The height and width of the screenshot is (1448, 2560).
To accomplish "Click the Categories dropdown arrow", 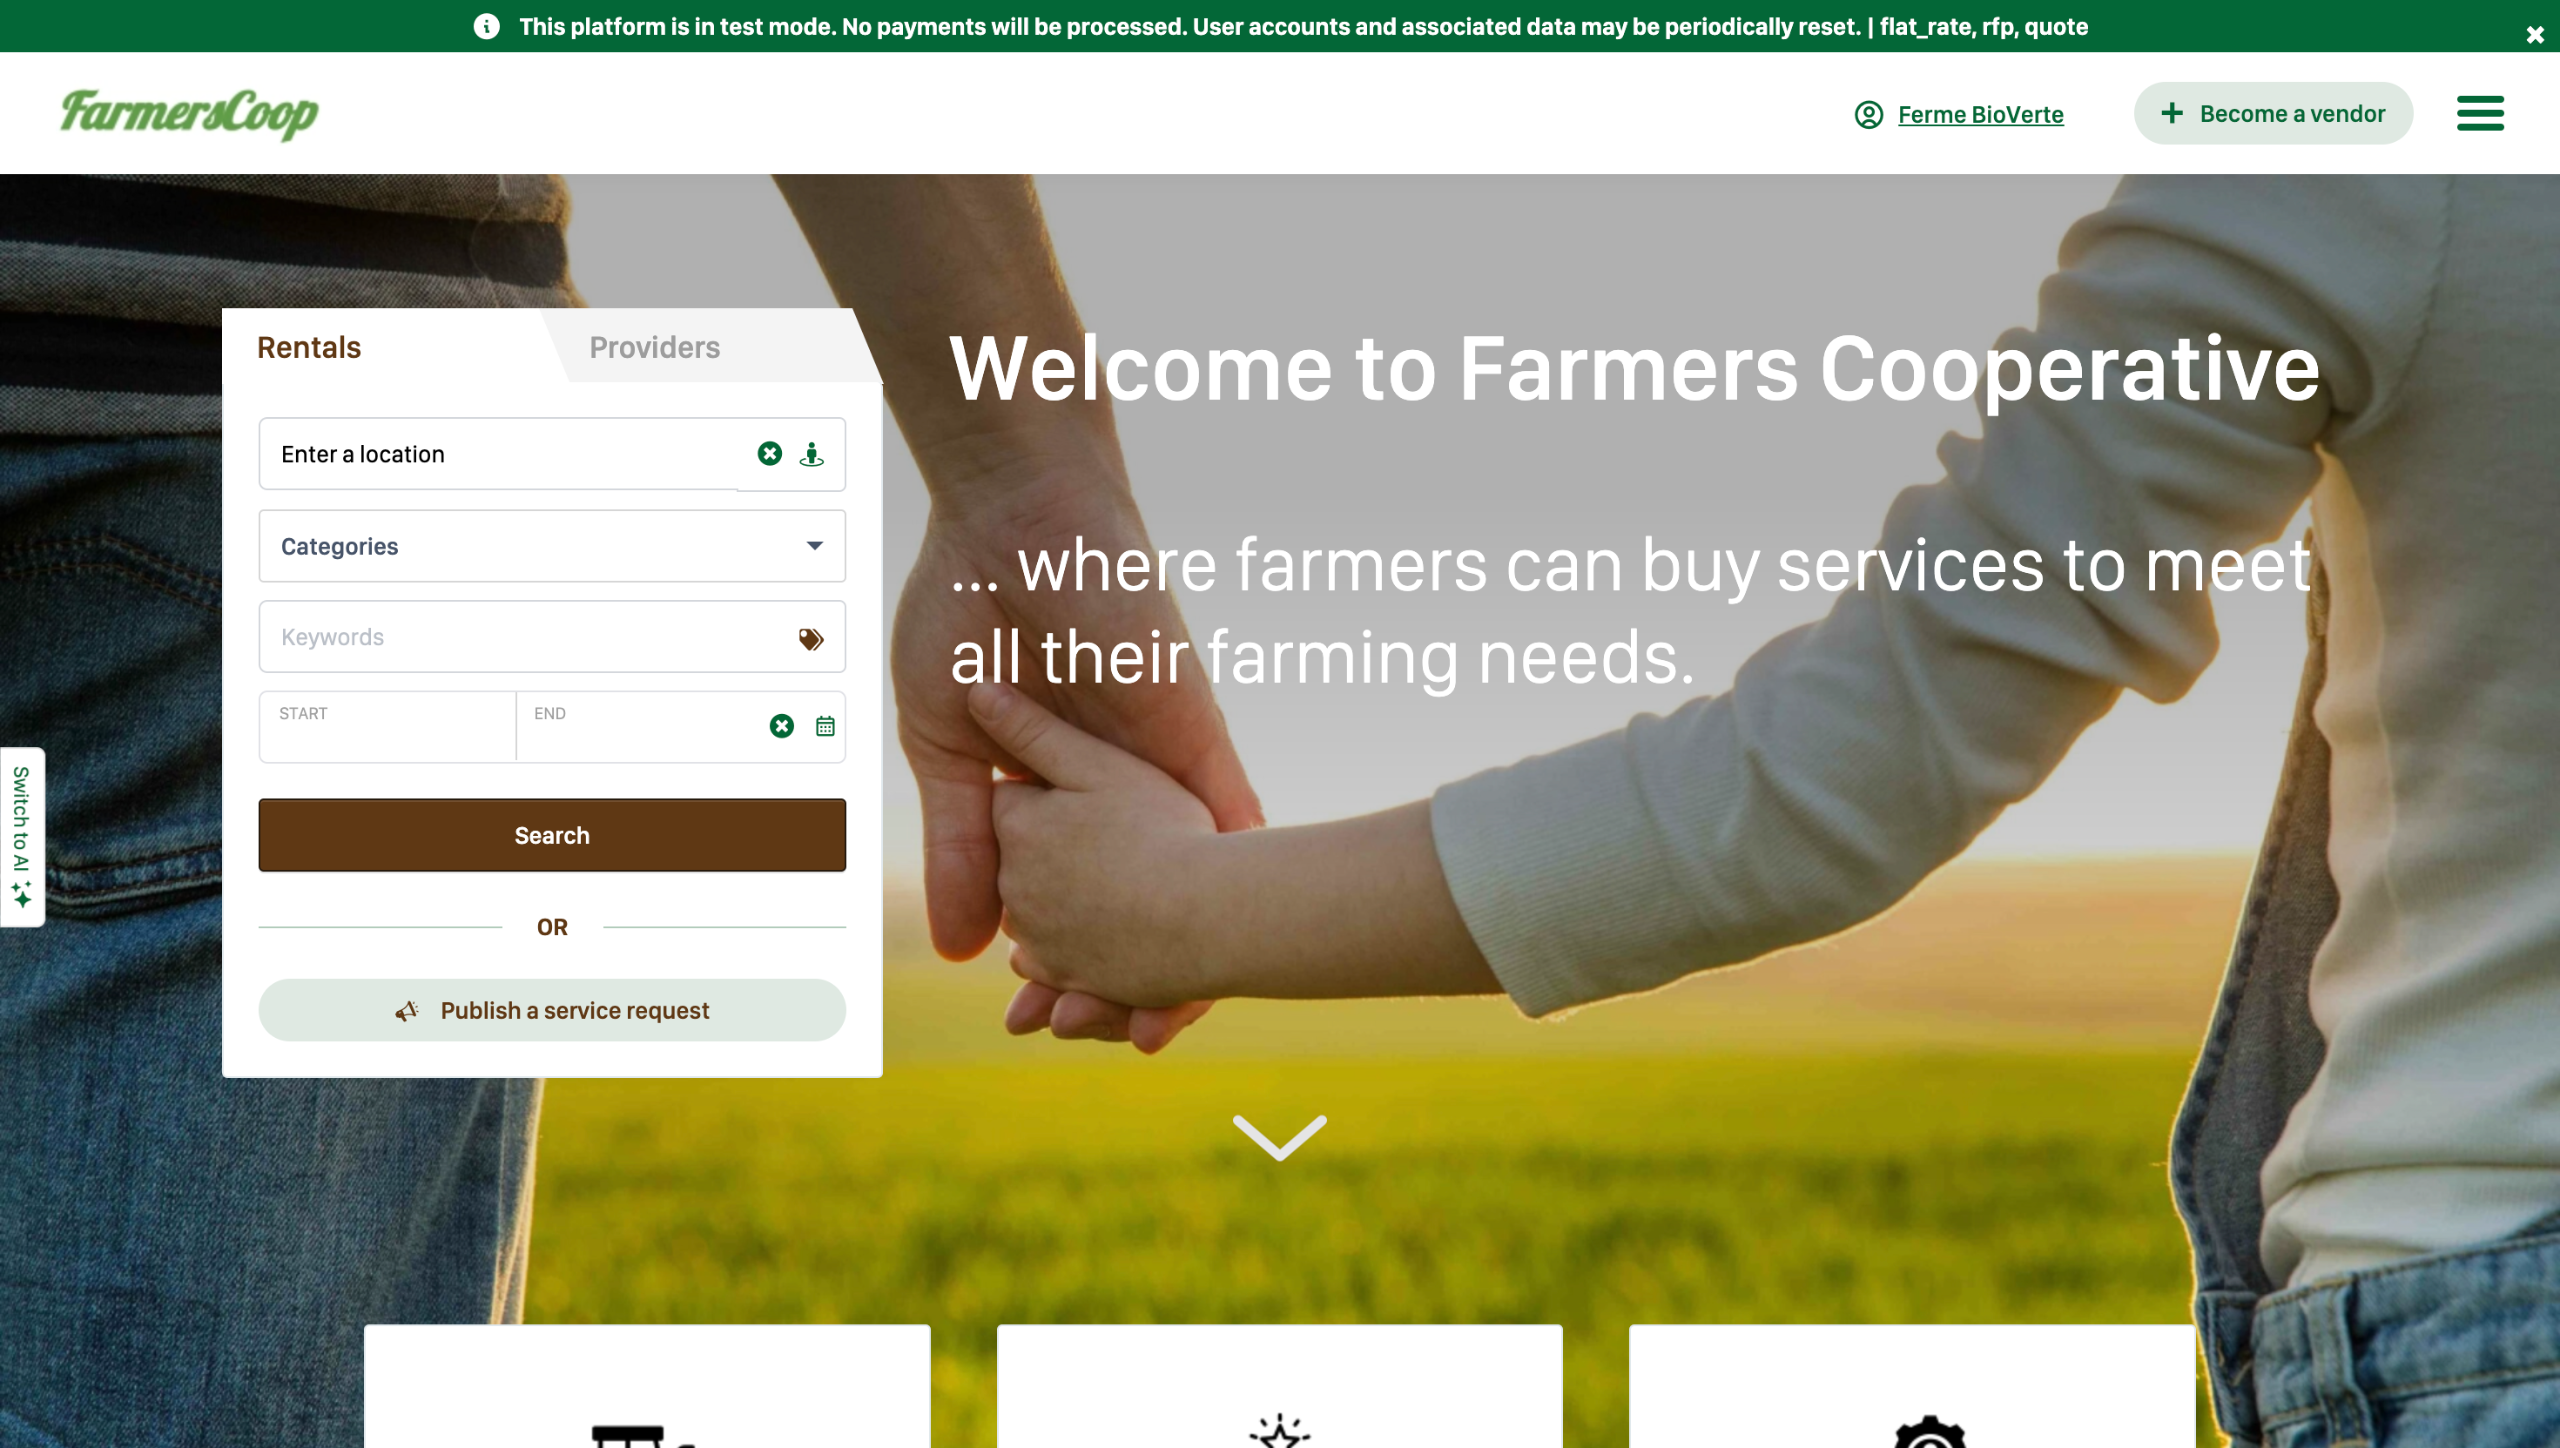I will click(815, 546).
